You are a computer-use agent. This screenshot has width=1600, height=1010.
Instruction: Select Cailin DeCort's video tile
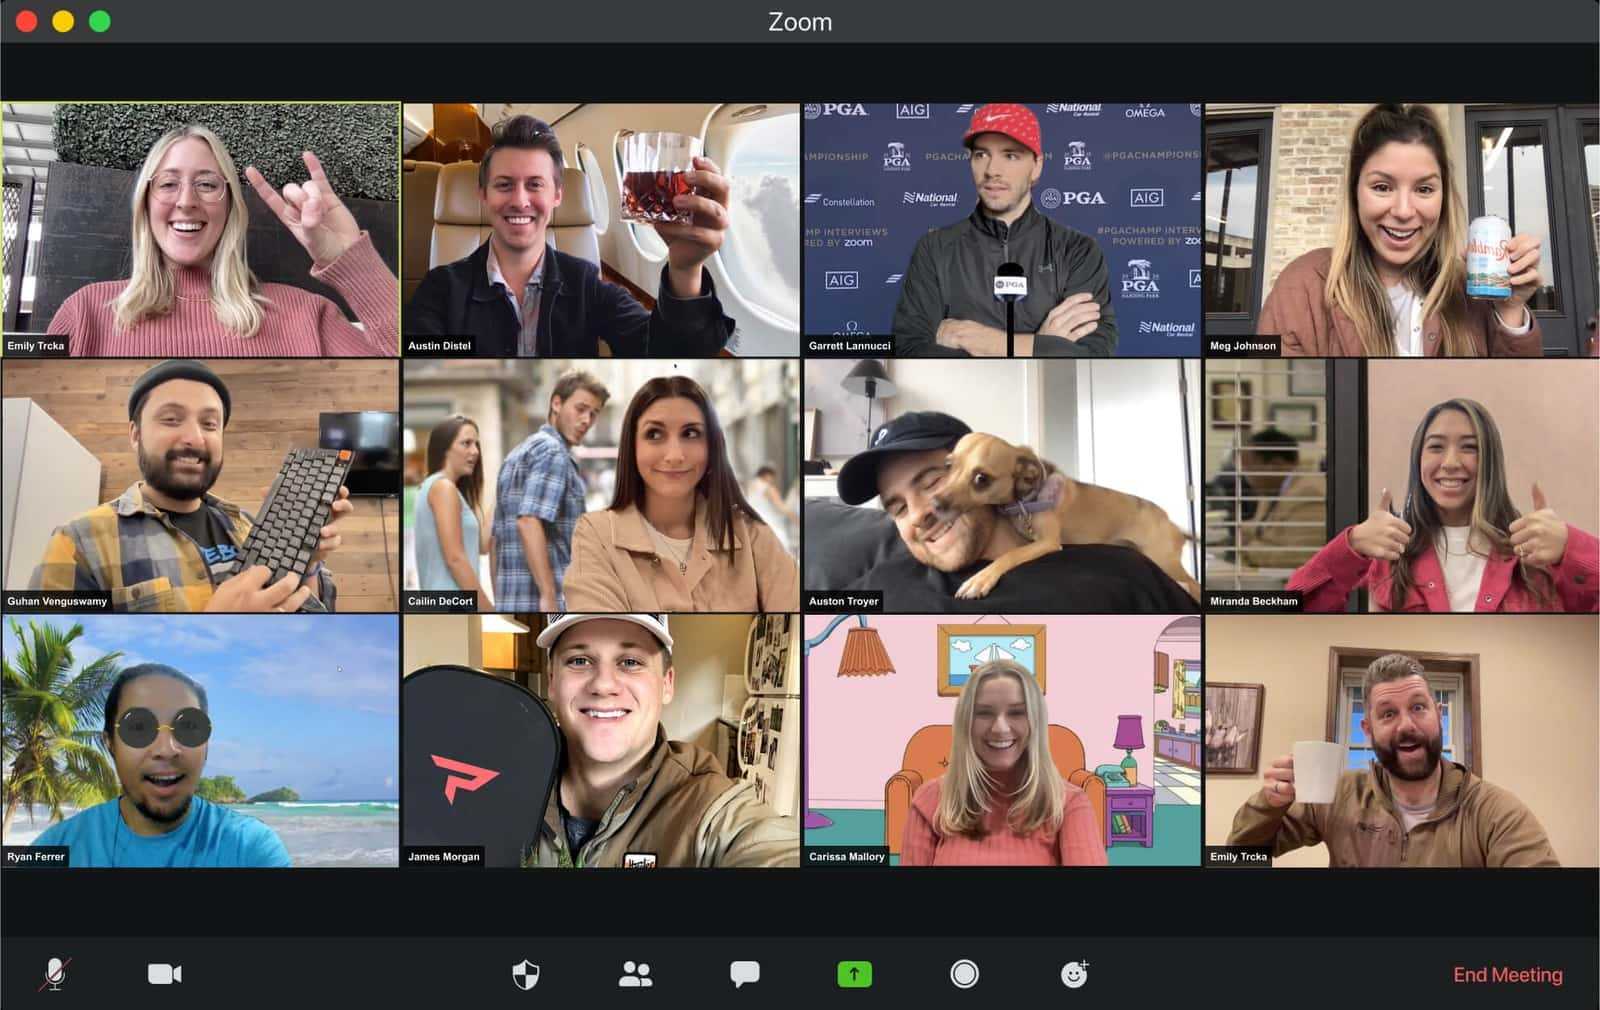(x=601, y=486)
